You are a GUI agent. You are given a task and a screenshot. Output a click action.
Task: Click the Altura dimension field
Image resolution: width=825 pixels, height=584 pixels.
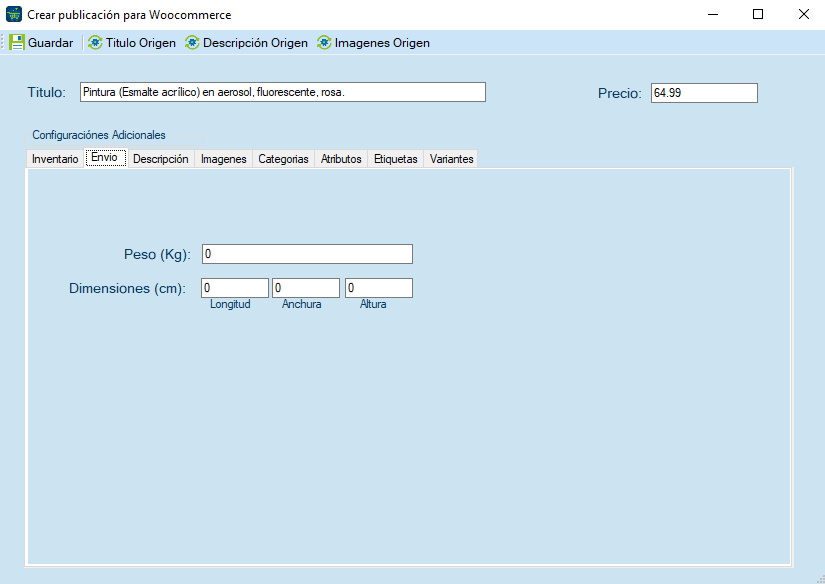(379, 288)
